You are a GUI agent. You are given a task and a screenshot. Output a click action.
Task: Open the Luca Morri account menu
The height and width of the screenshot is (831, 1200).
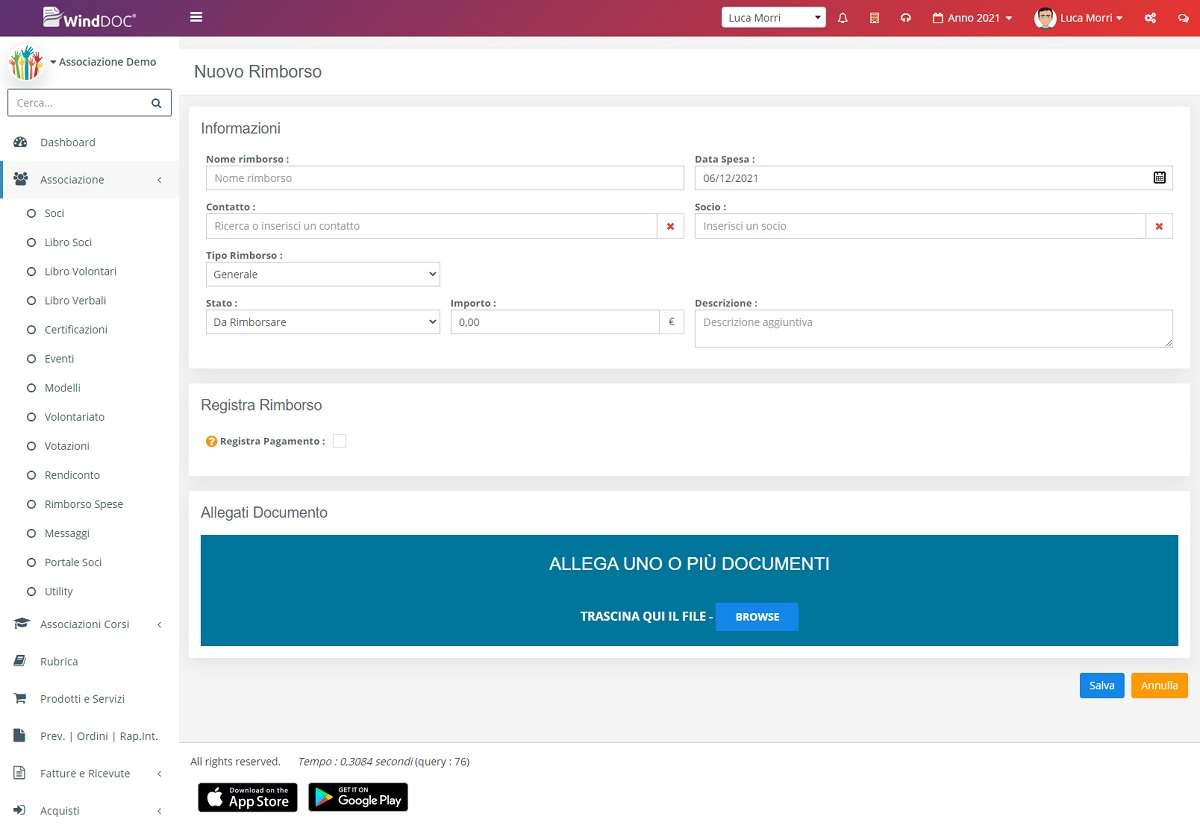click(1091, 18)
